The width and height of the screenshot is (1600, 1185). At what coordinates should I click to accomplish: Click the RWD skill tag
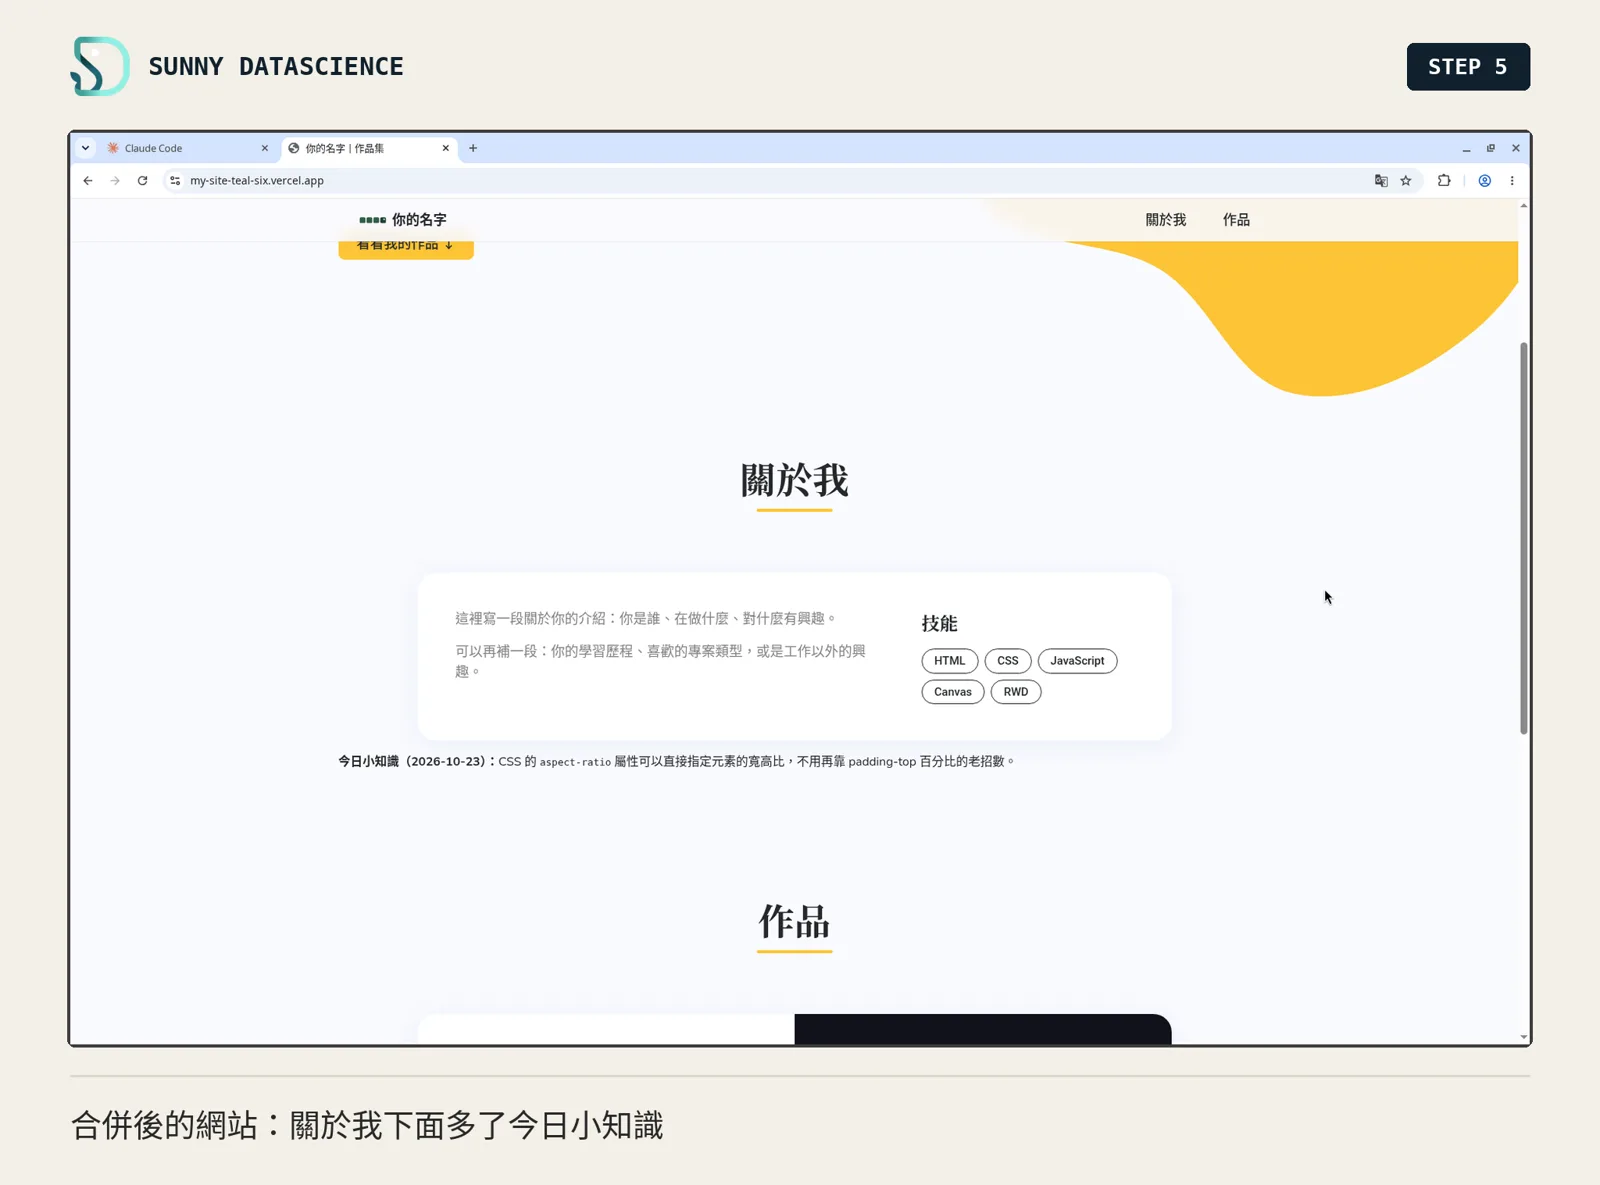(1016, 692)
